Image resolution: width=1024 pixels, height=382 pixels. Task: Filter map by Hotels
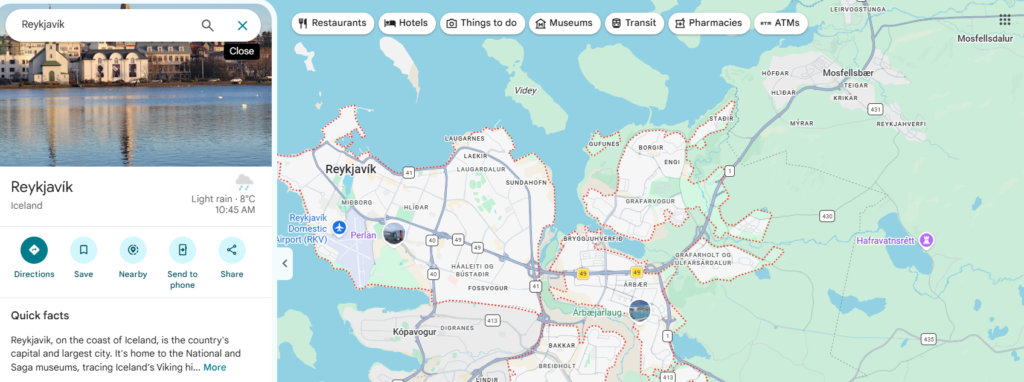pos(407,23)
